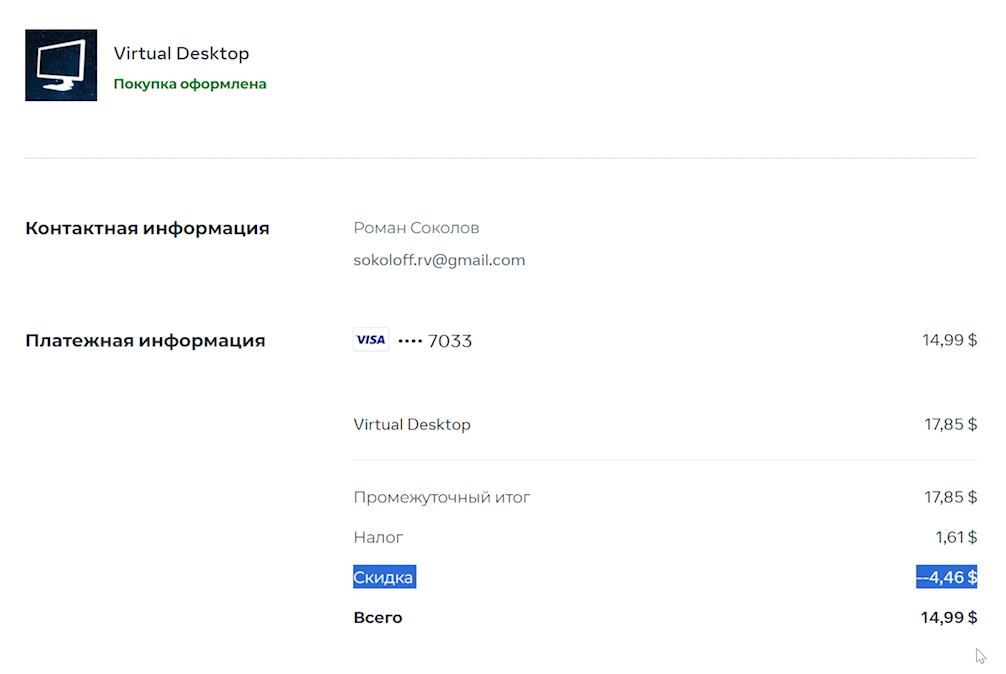Screen dimensions: 1006x674
Task: Click the bold 14,99 $ total amount
Action: click(948, 617)
